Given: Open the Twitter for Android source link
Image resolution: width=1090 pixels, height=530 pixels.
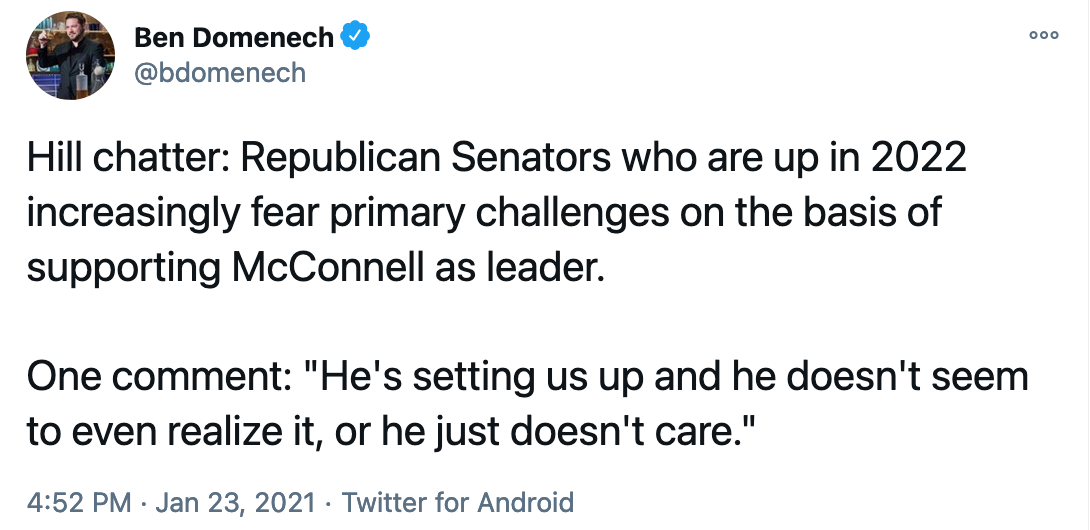Looking at the screenshot, I should point(457,501).
